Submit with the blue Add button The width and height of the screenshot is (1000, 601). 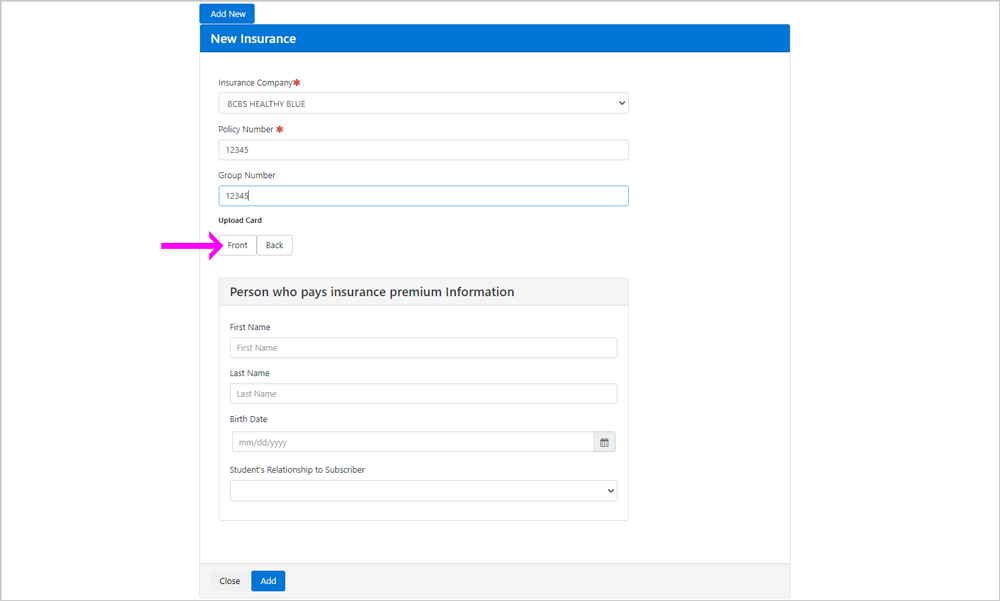pos(268,581)
